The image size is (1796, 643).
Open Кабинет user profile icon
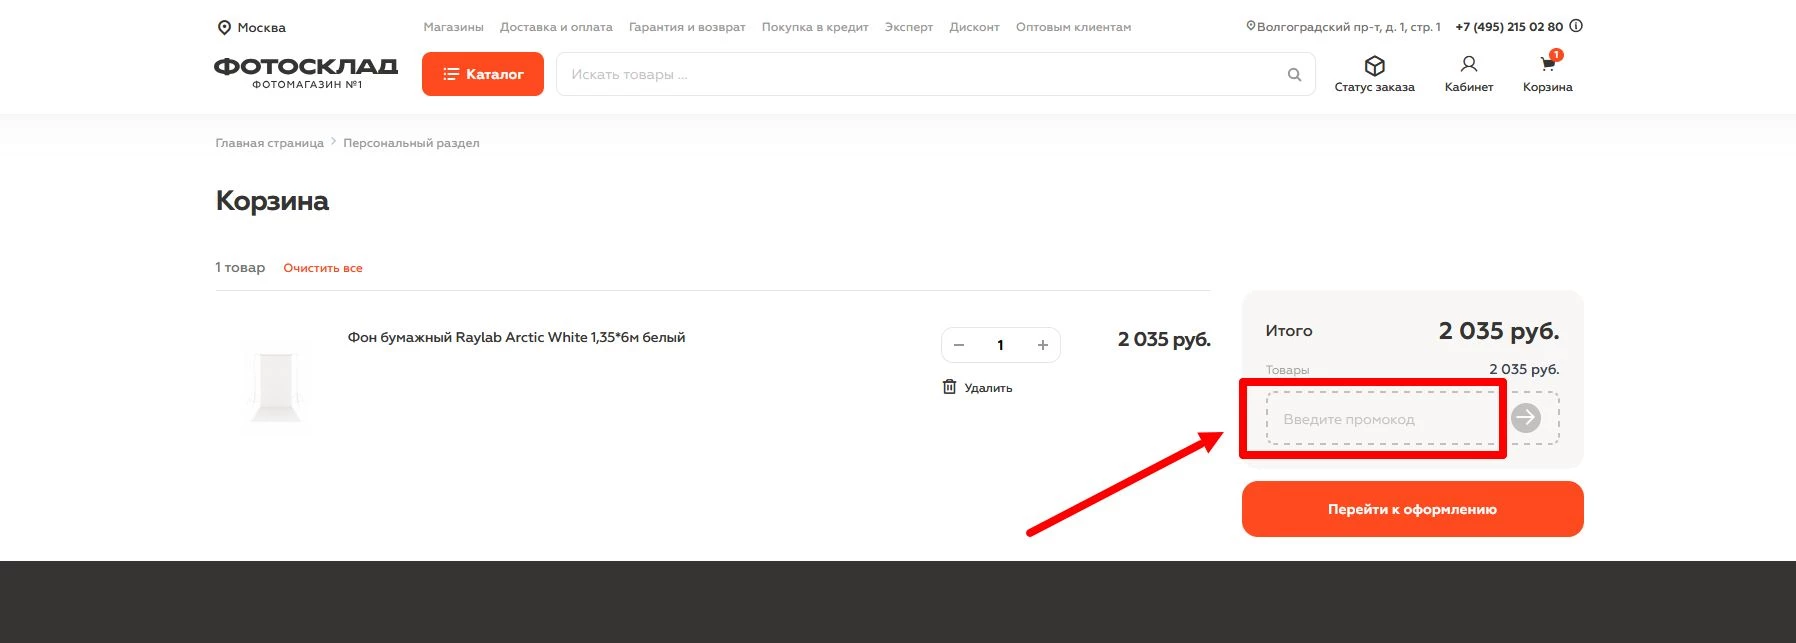(1468, 65)
